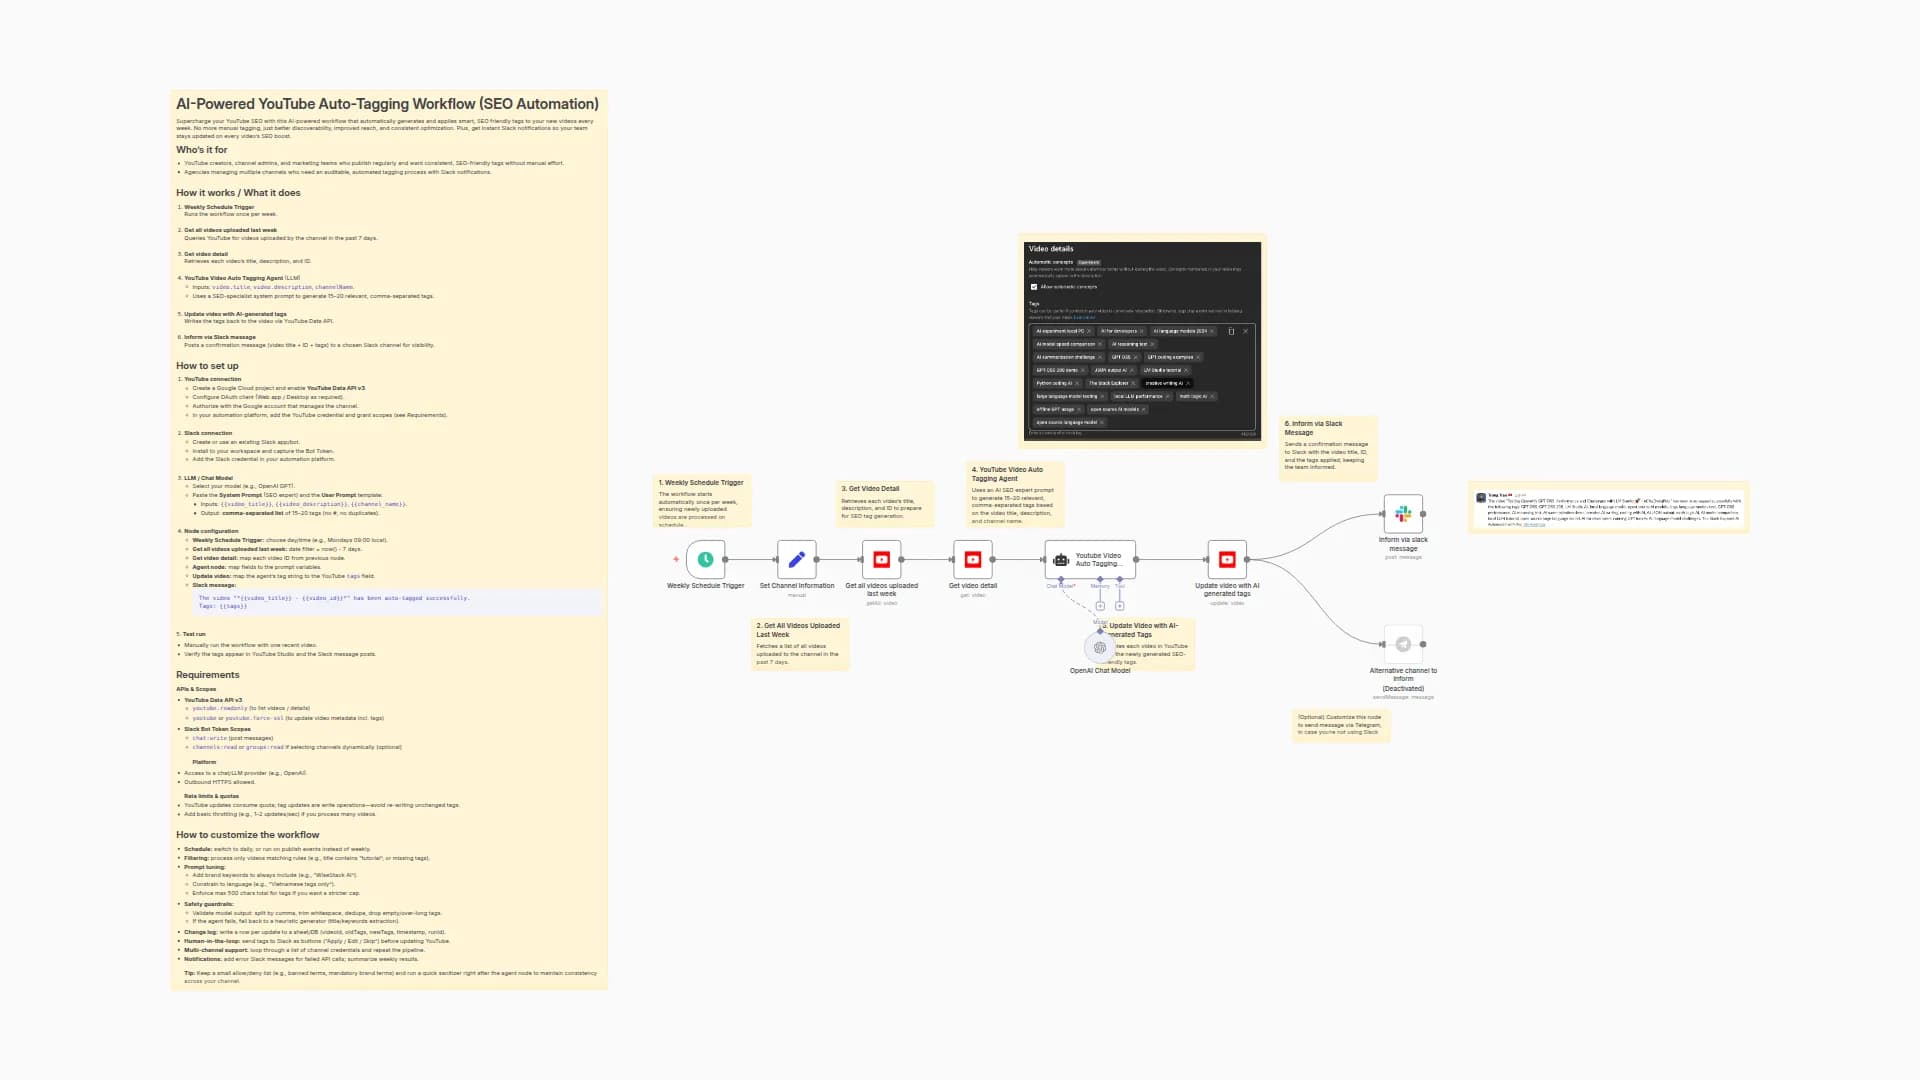The width and height of the screenshot is (1920, 1080).
Task: Open the 'Get all videos uploaded last week' YouTube node
Action: (x=882, y=560)
